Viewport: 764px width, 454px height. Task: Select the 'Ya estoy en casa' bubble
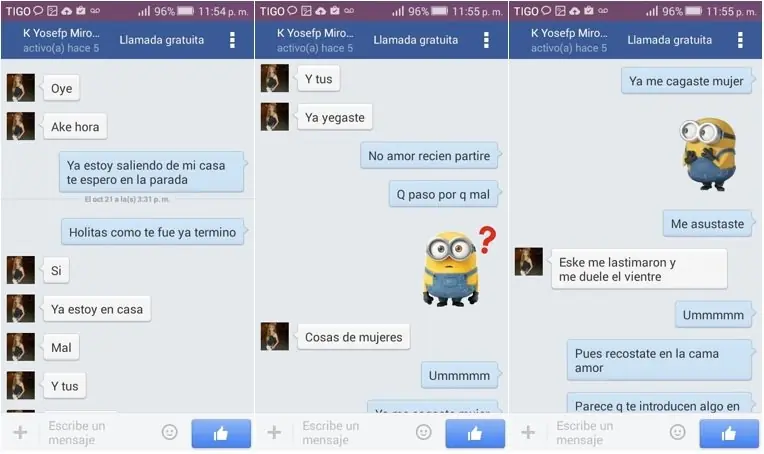click(x=97, y=309)
